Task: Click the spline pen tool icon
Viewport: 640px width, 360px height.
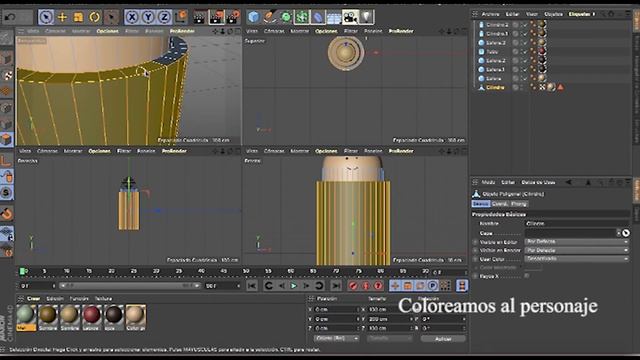Action: [x=269, y=17]
